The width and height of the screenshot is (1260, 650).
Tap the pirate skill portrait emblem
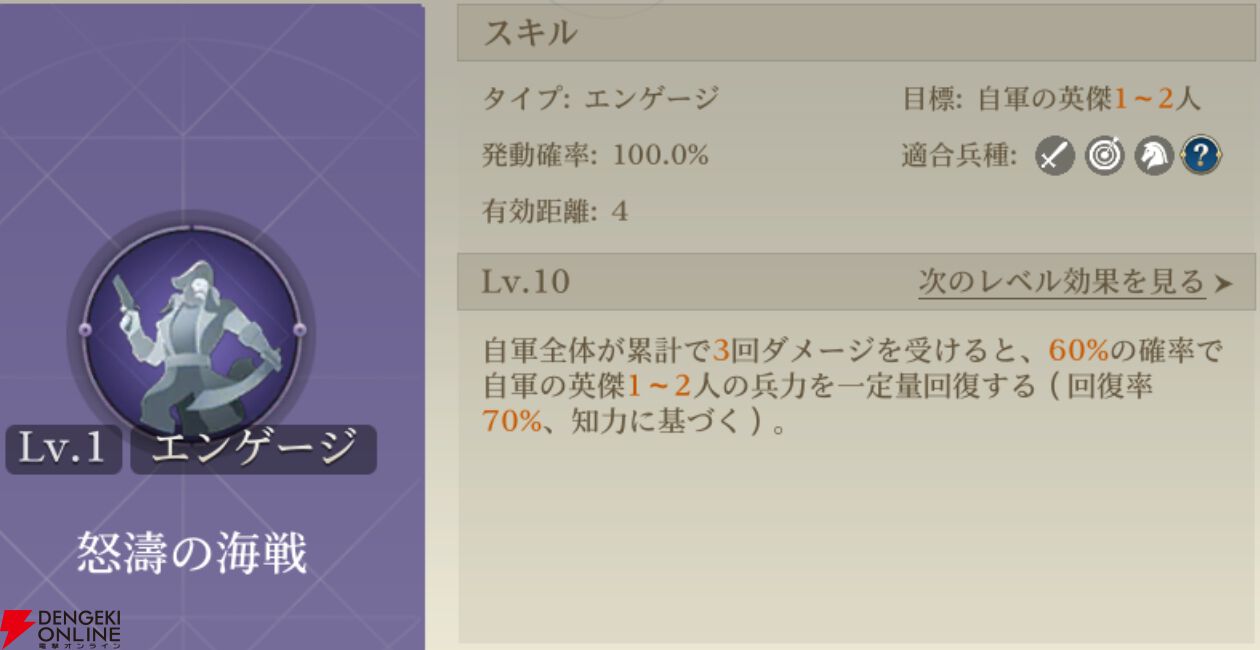click(192, 331)
